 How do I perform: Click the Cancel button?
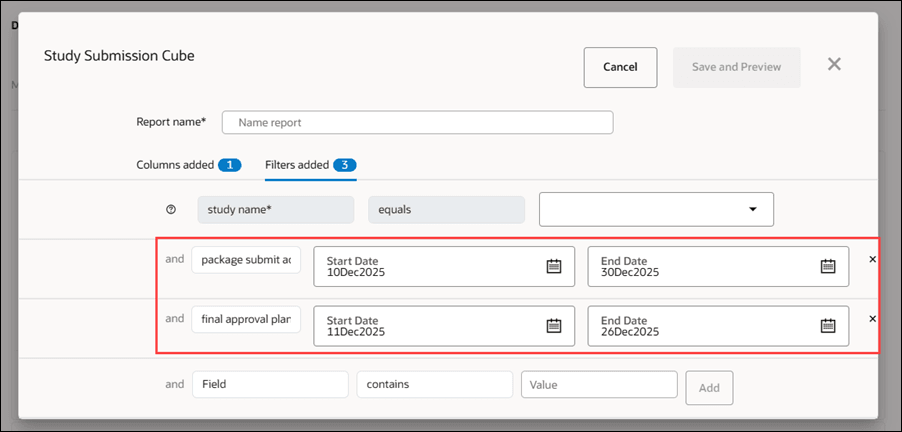tap(620, 67)
